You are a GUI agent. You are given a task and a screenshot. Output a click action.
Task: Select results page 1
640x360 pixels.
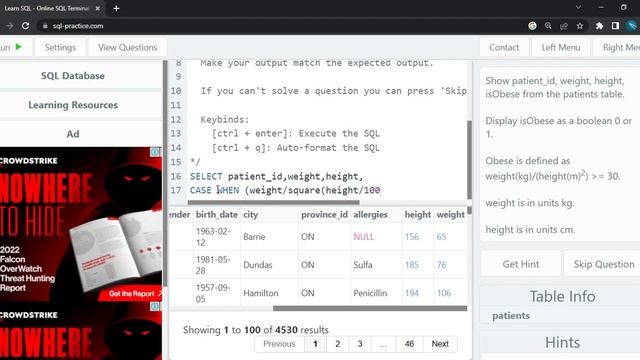pyautogui.click(x=316, y=344)
